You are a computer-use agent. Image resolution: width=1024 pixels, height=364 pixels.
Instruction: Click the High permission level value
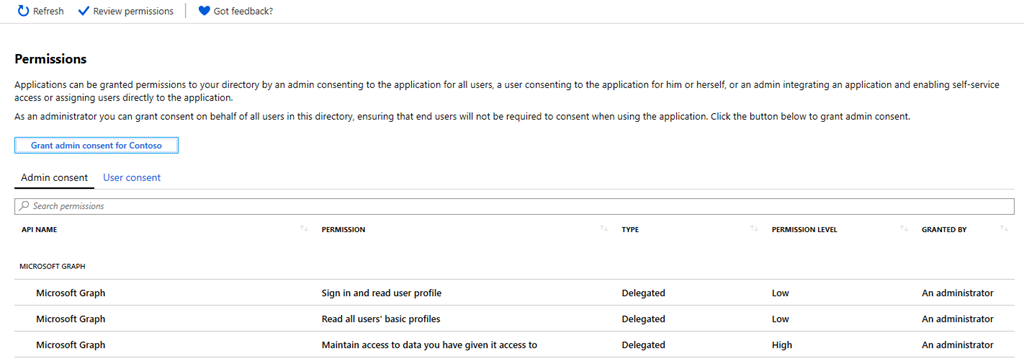coord(782,344)
